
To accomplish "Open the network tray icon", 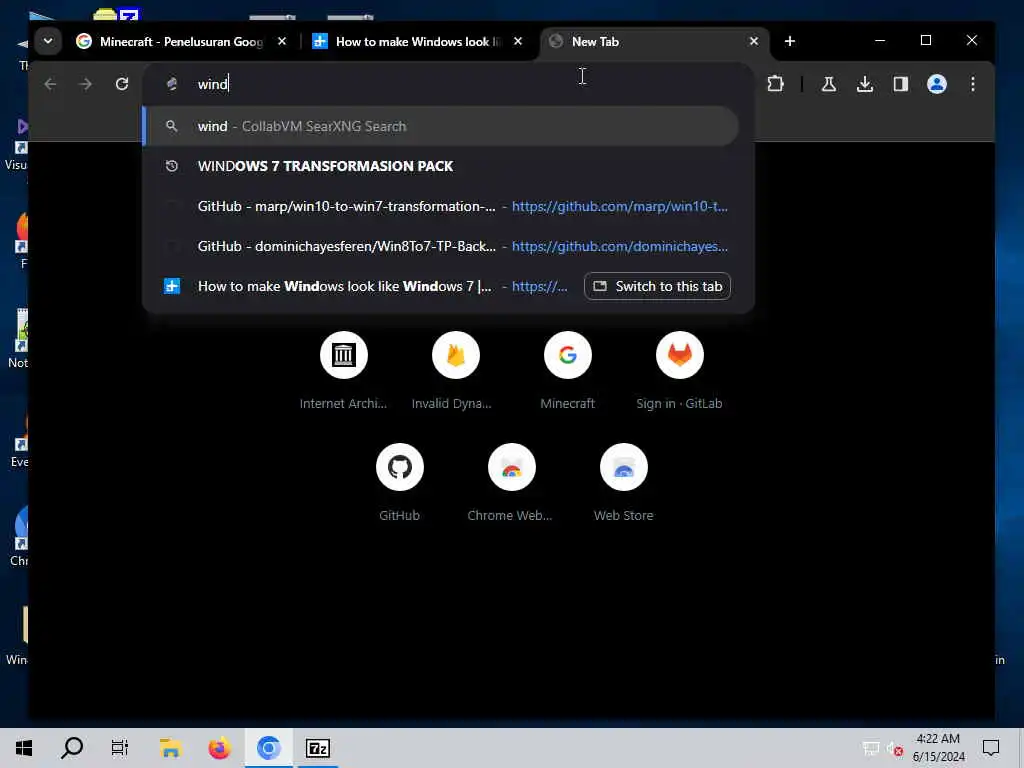I will [871, 749].
